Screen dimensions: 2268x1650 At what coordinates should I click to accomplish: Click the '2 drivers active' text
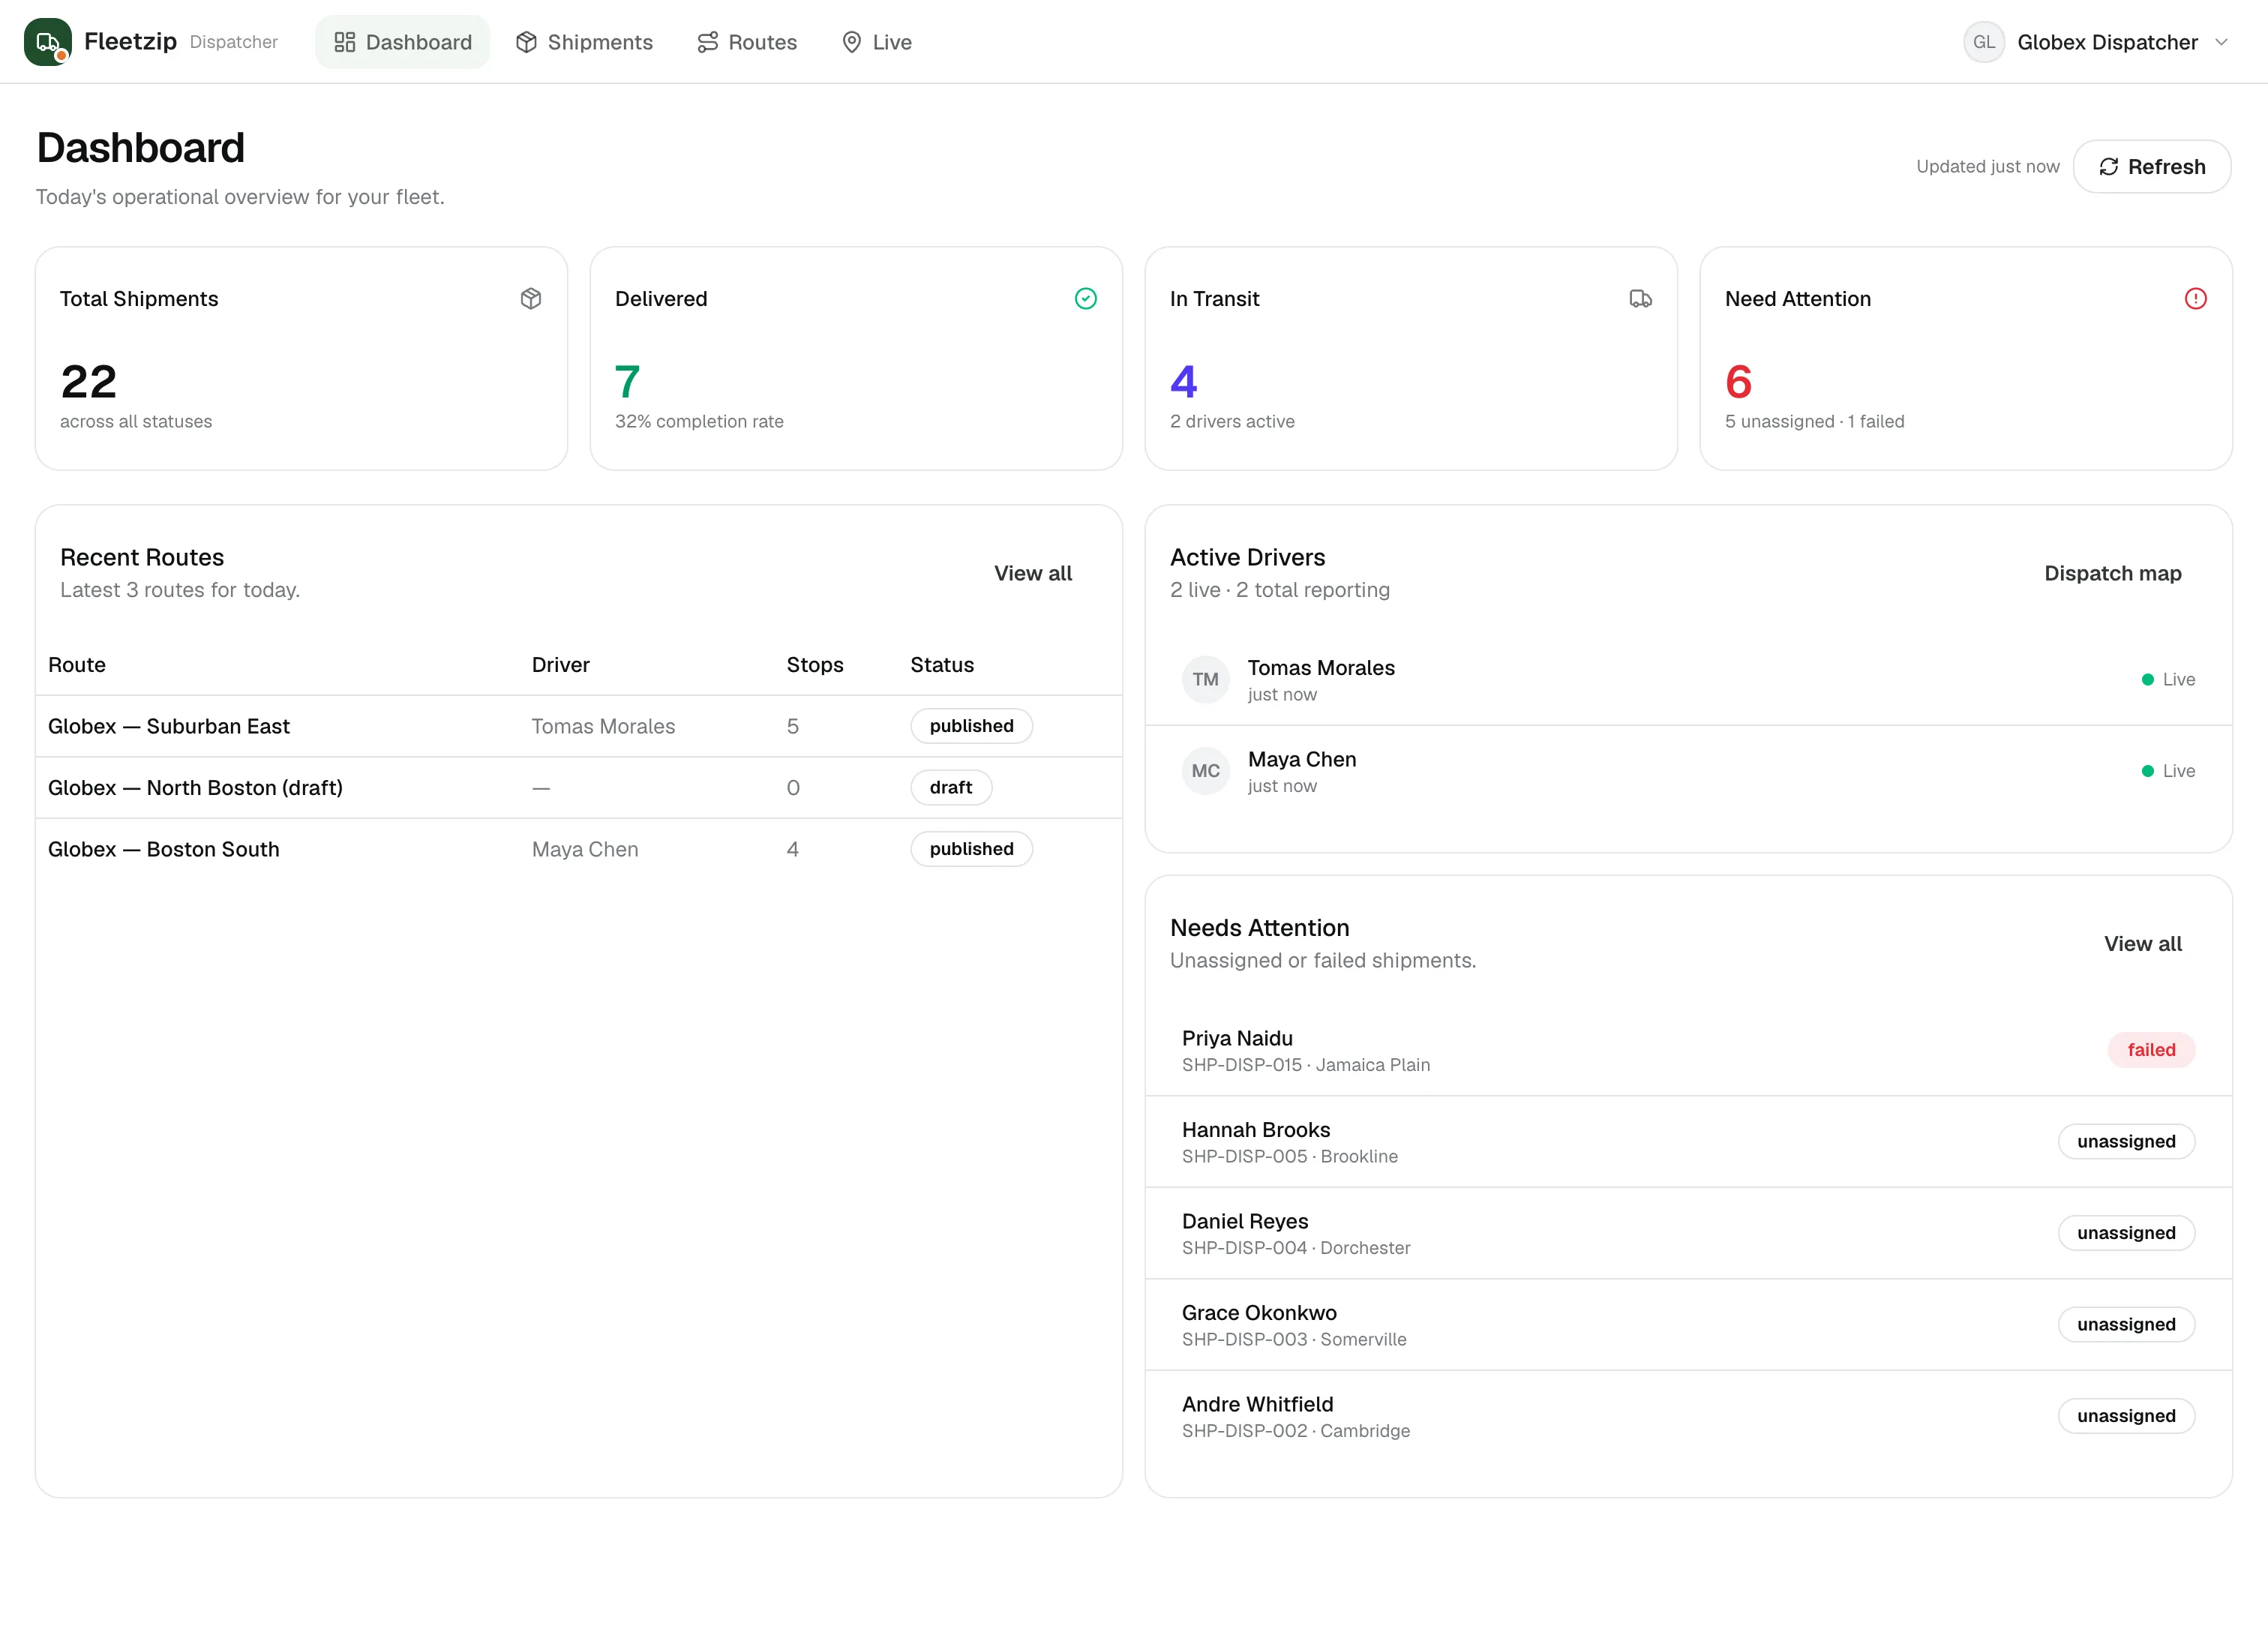click(x=1232, y=422)
